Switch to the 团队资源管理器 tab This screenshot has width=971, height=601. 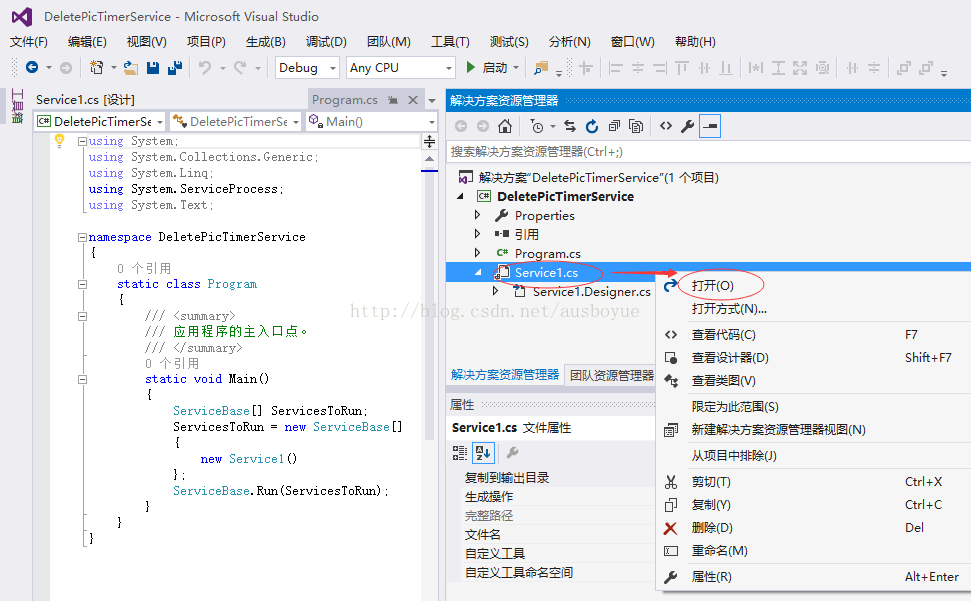[612, 375]
